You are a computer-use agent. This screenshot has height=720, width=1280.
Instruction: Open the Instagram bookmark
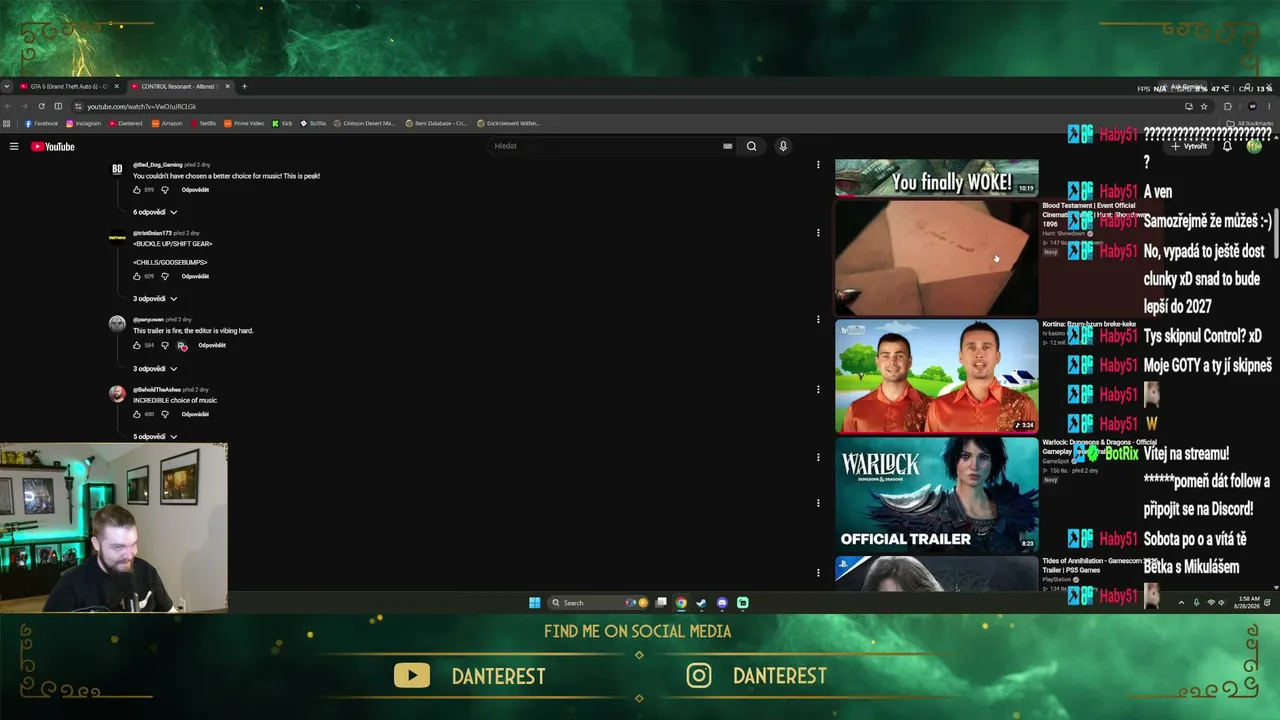point(84,124)
